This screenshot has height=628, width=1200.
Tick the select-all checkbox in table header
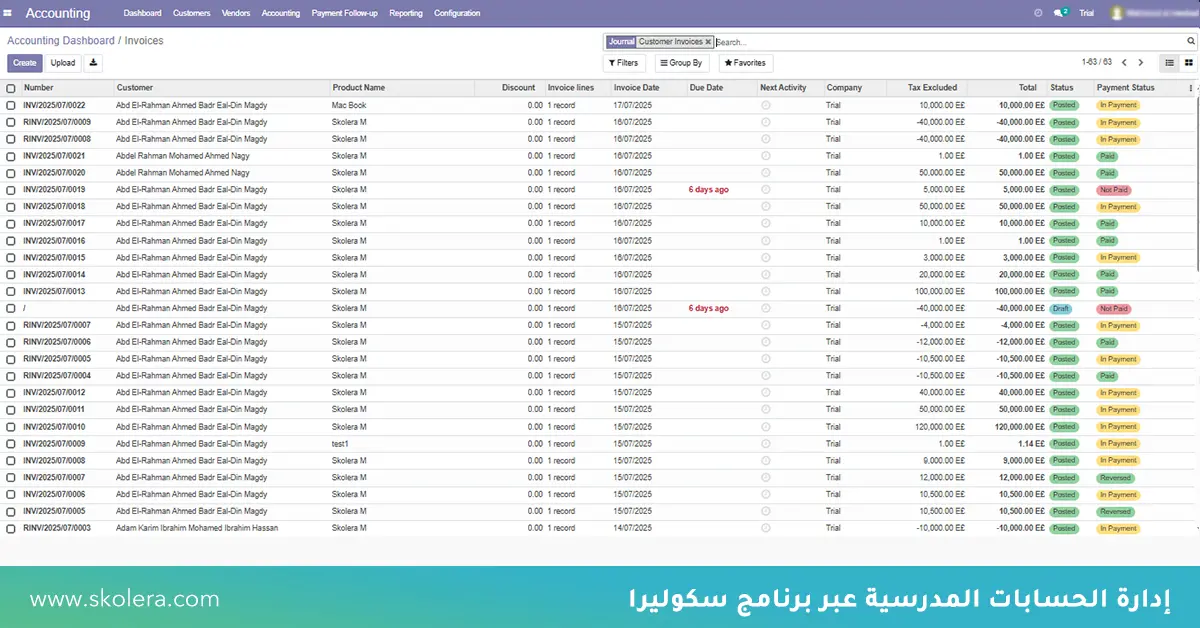[x=11, y=88]
